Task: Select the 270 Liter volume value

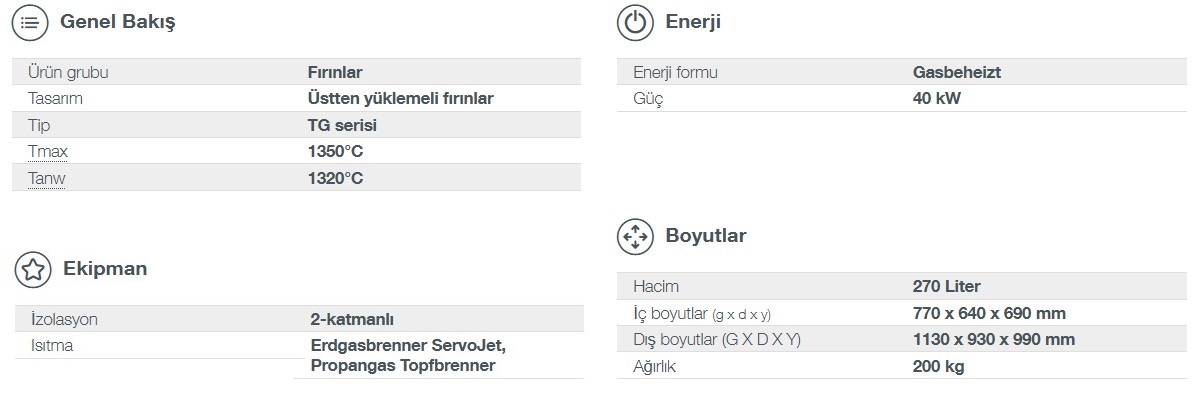Action: click(x=947, y=287)
